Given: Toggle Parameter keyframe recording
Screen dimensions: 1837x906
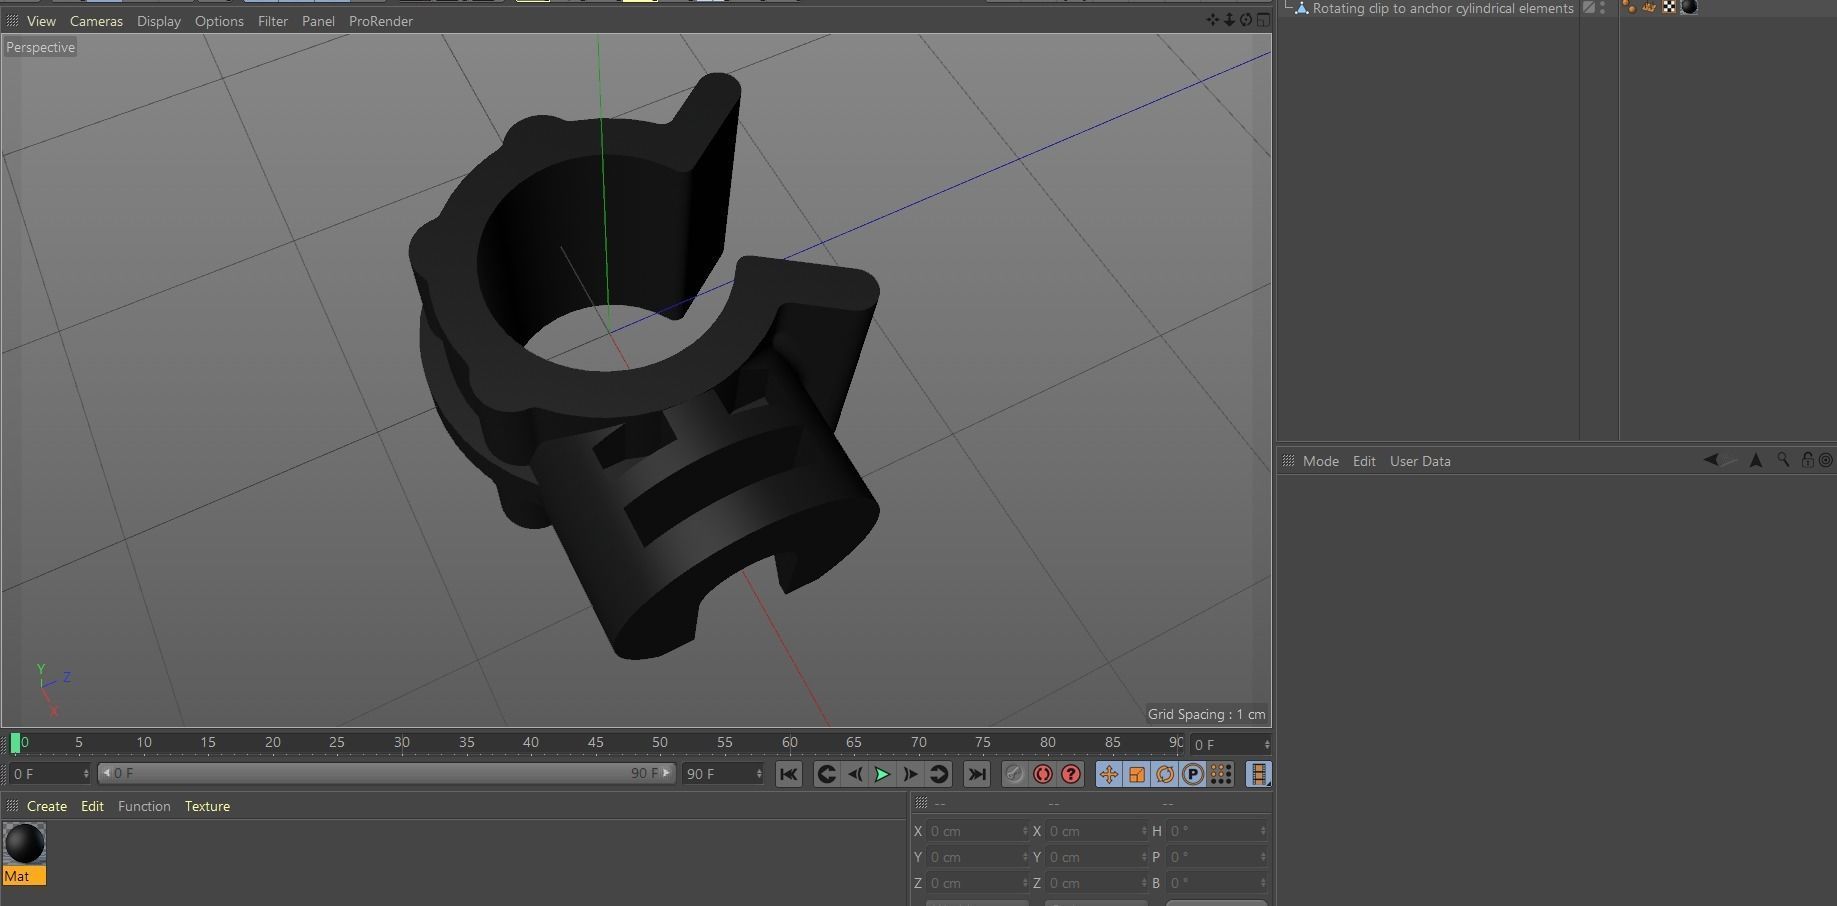Looking at the screenshot, I should click(x=1193, y=774).
